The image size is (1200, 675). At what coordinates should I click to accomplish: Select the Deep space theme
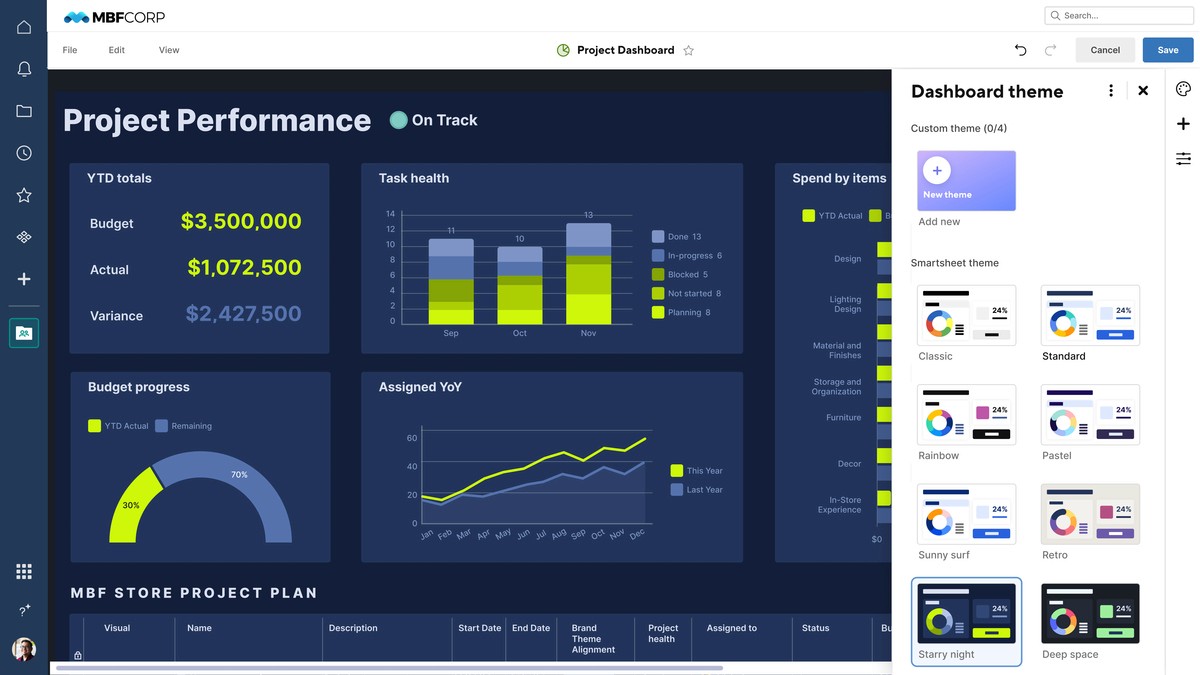[x=1090, y=613]
